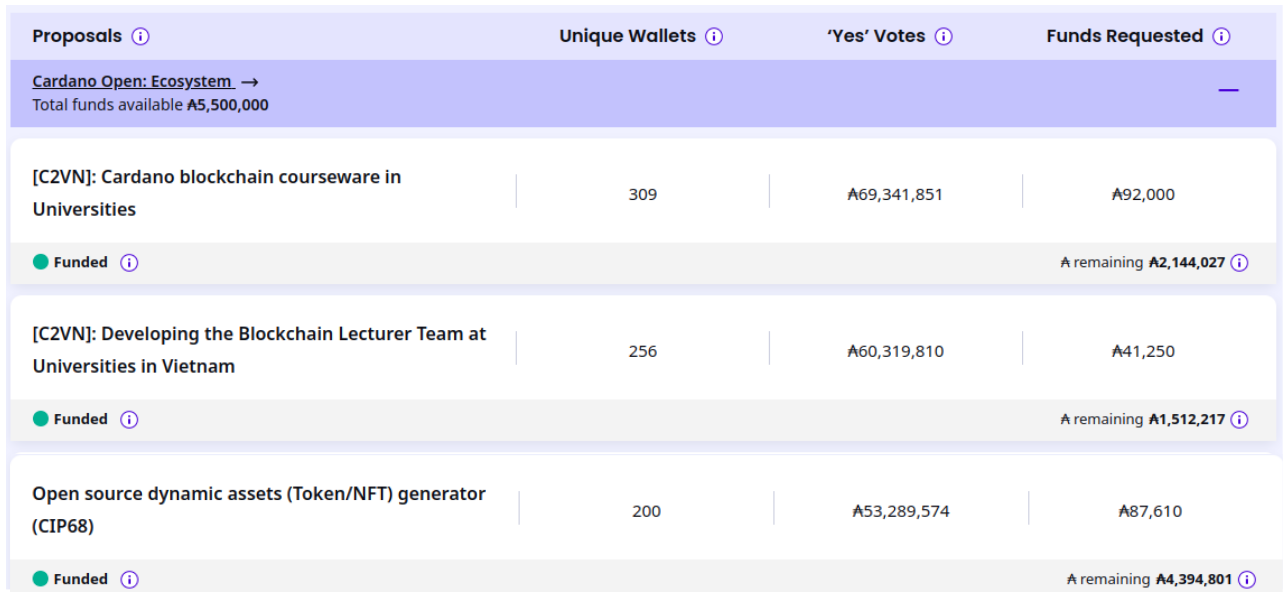Click the Proposals column header text

point(77,36)
